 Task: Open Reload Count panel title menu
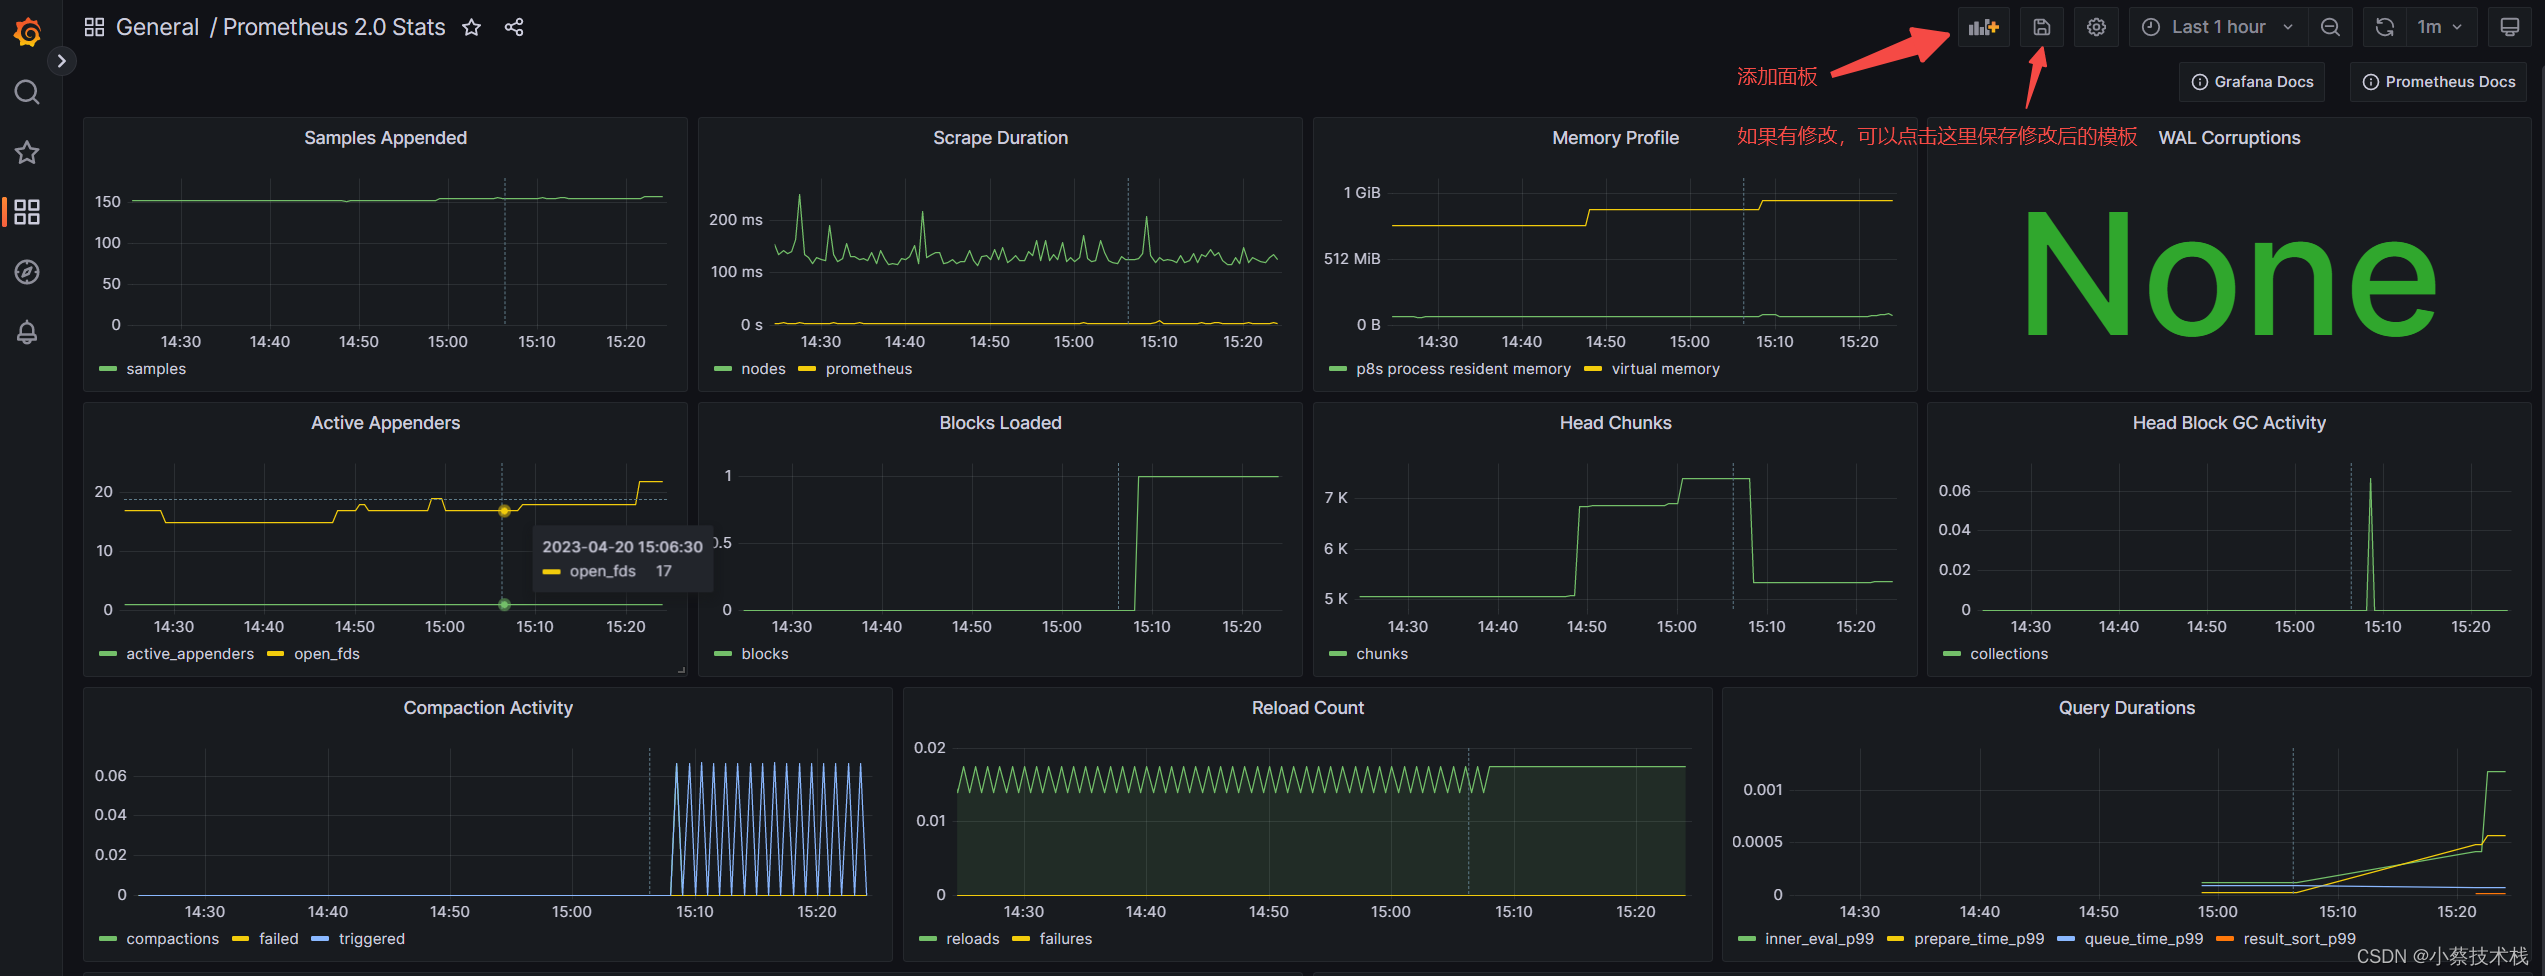pos(1307,708)
